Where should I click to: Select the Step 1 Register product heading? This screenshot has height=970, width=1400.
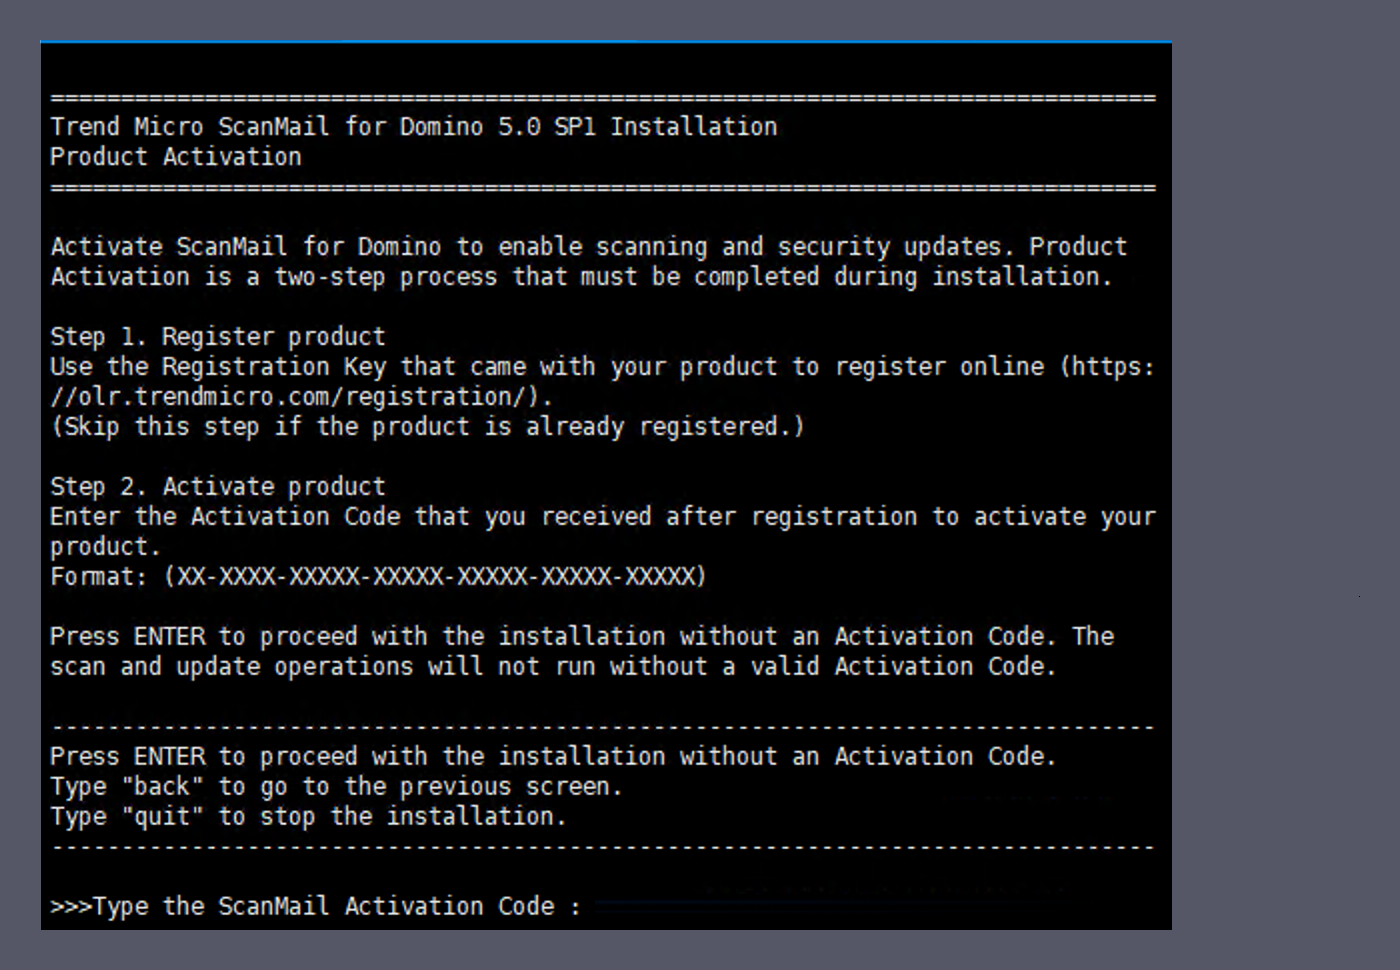point(218,336)
